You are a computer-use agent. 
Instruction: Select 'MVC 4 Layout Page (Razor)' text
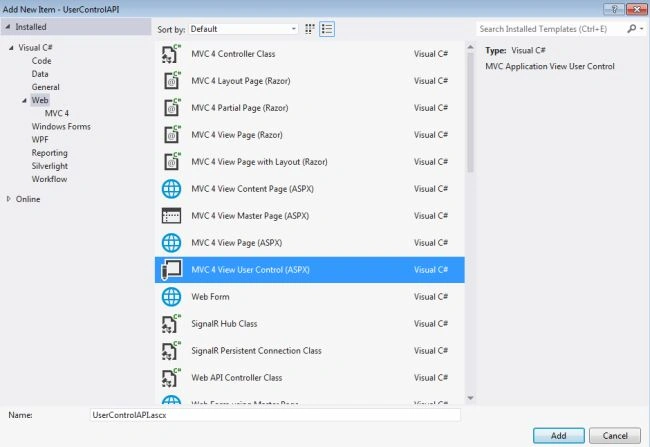(240, 81)
